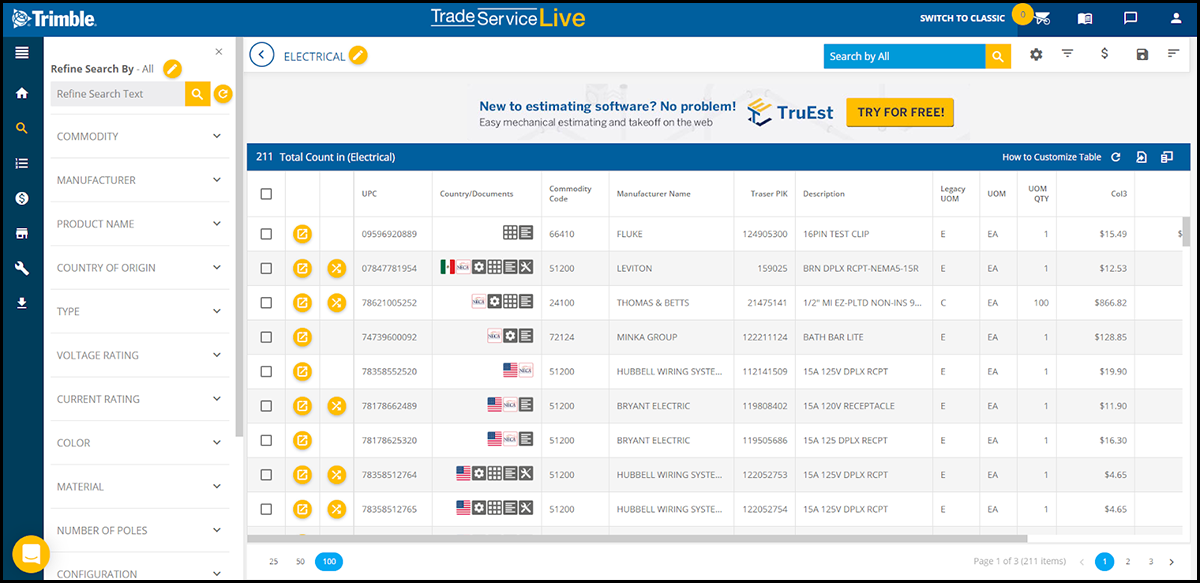Click the refine search magnifier button
This screenshot has height=583, width=1200.
pos(198,94)
